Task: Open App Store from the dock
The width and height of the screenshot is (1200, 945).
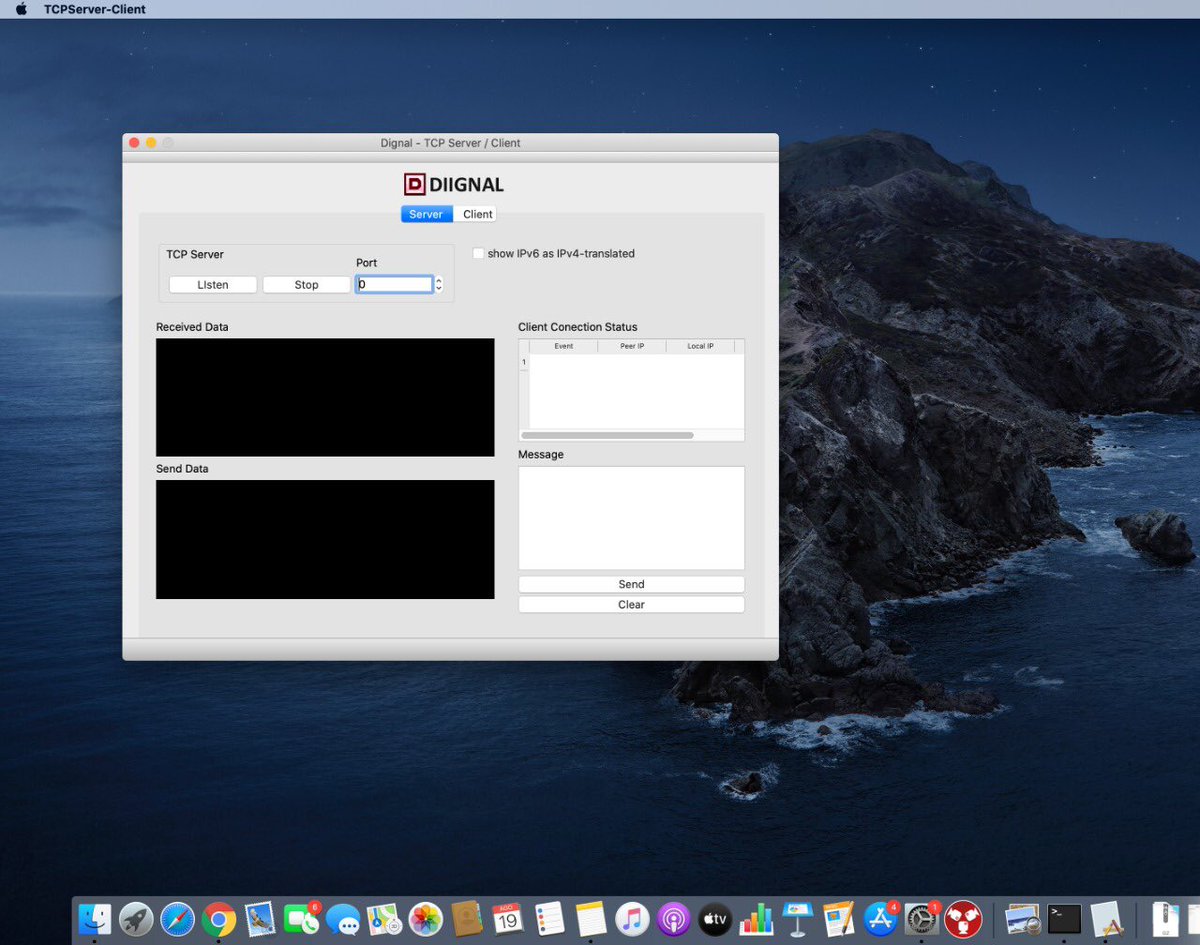Action: tap(880, 919)
